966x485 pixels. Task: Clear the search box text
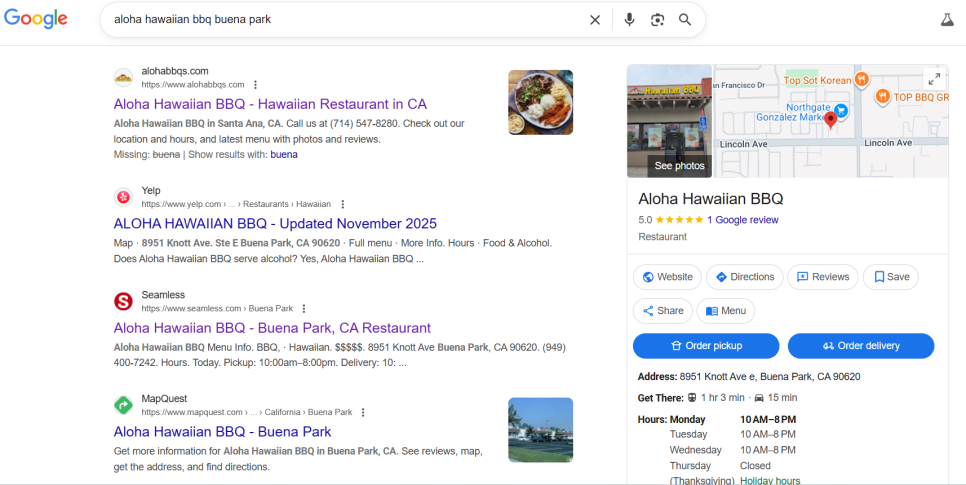595,20
